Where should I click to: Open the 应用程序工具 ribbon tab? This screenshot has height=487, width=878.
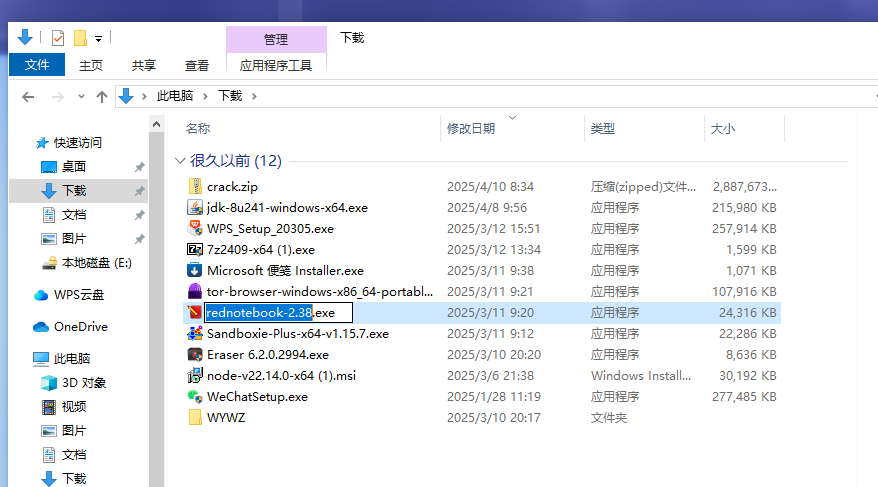(276, 65)
